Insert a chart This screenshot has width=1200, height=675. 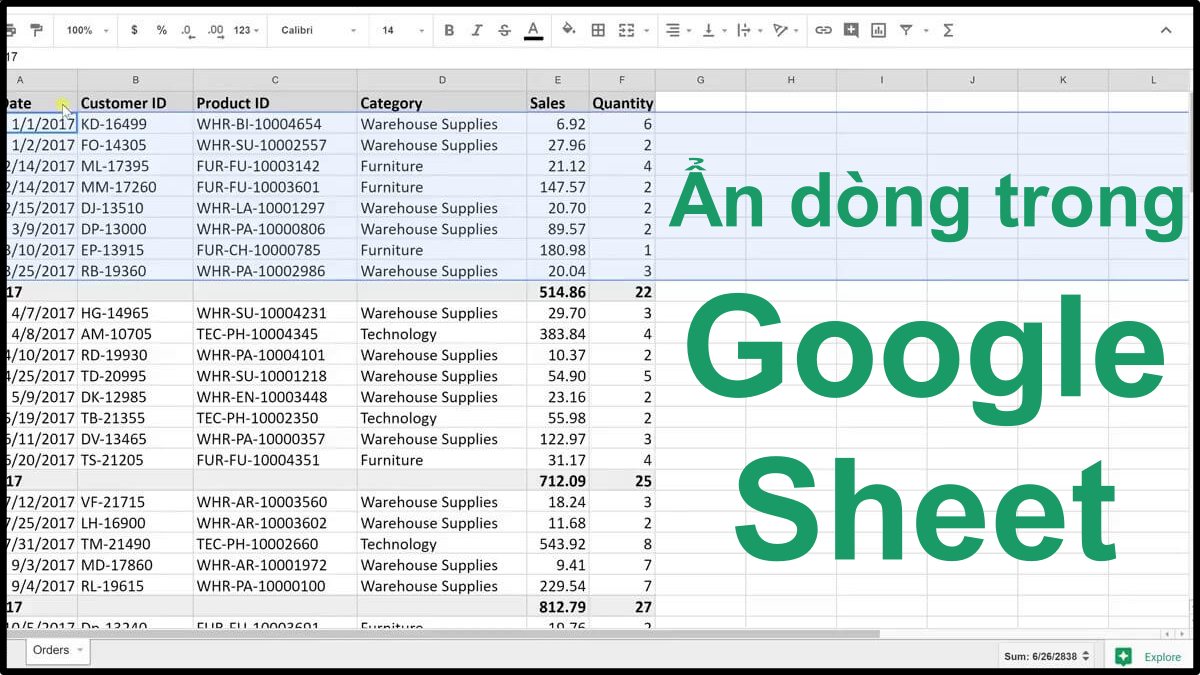tap(879, 30)
